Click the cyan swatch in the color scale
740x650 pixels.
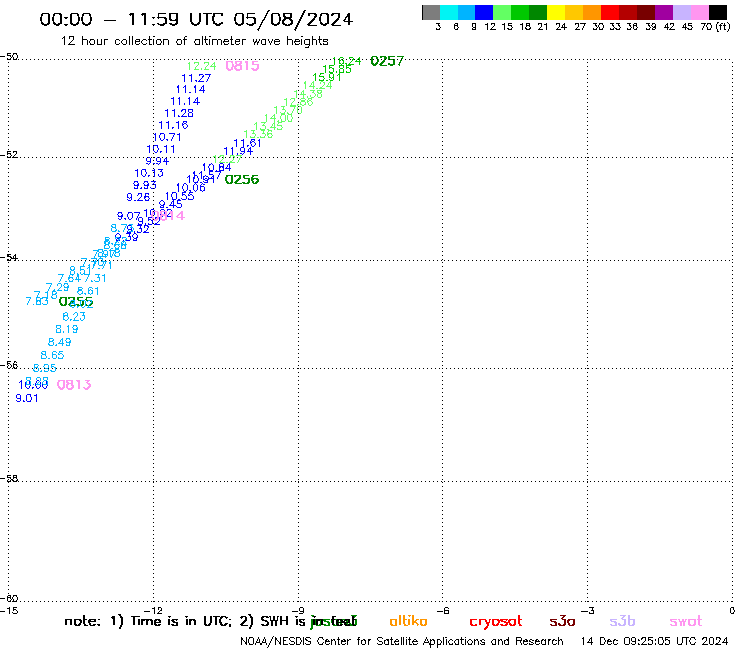click(x=448, y=12)
